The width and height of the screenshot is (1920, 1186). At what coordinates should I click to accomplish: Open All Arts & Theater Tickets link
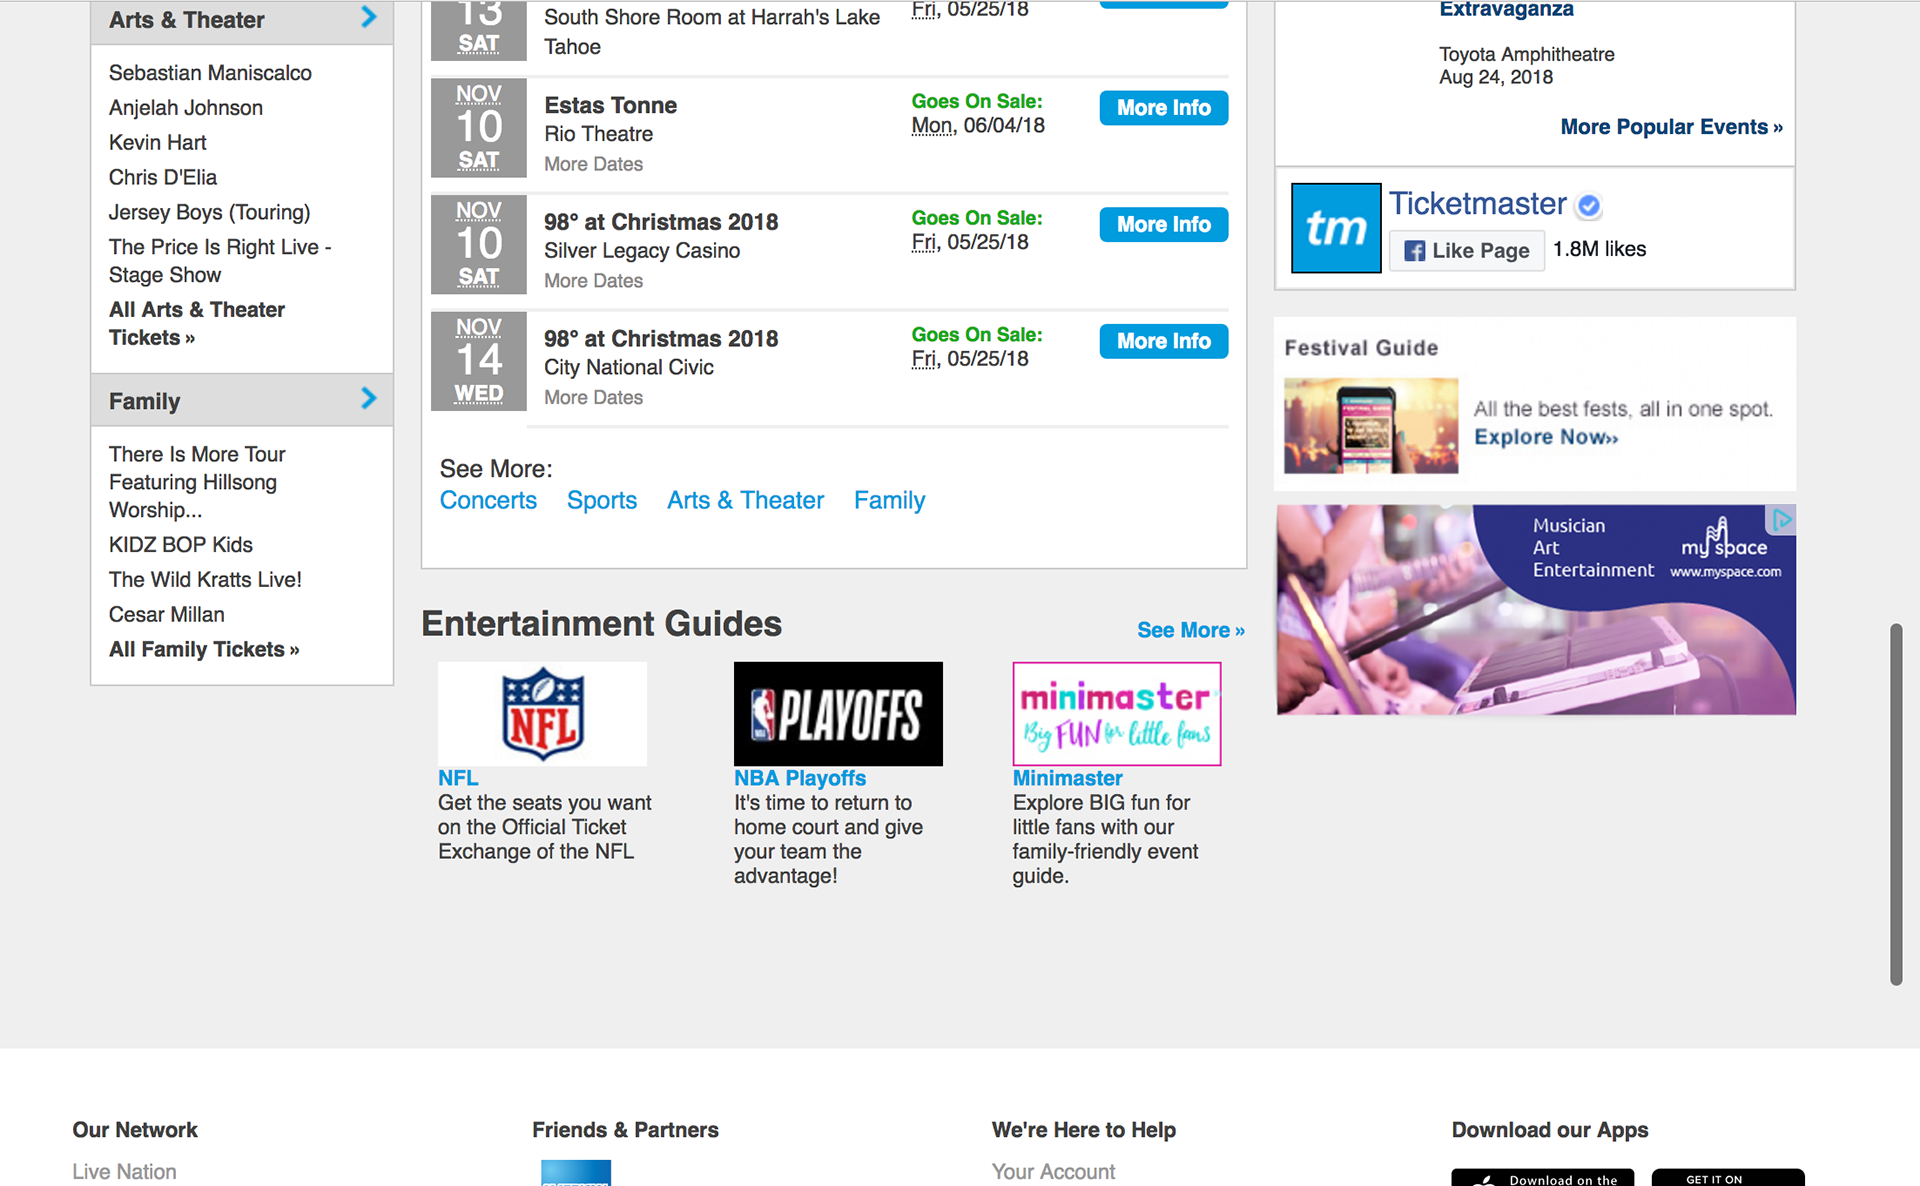click(197, 324)
